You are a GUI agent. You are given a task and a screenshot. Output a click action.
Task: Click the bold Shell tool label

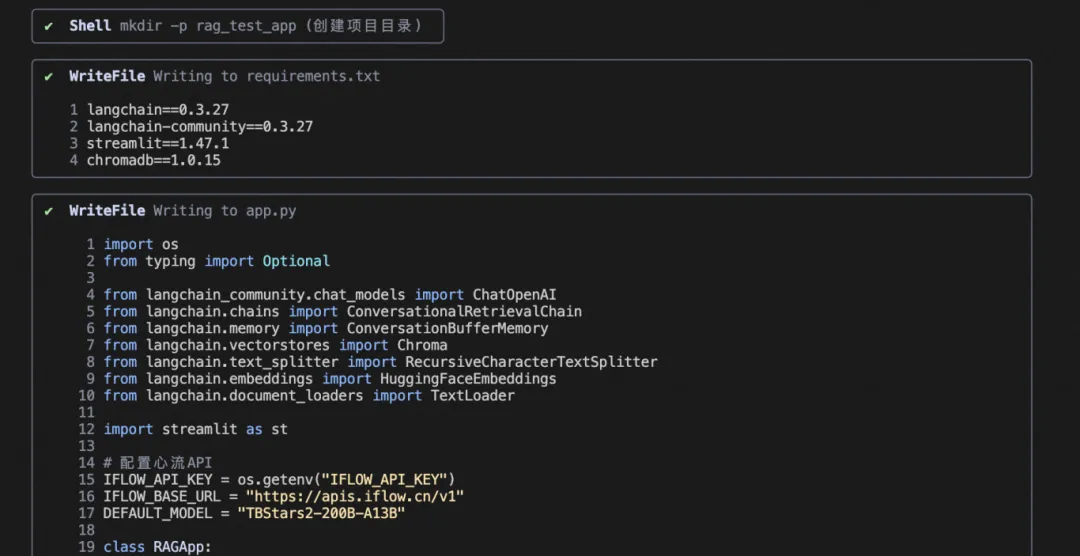click(x=90, y=26)
